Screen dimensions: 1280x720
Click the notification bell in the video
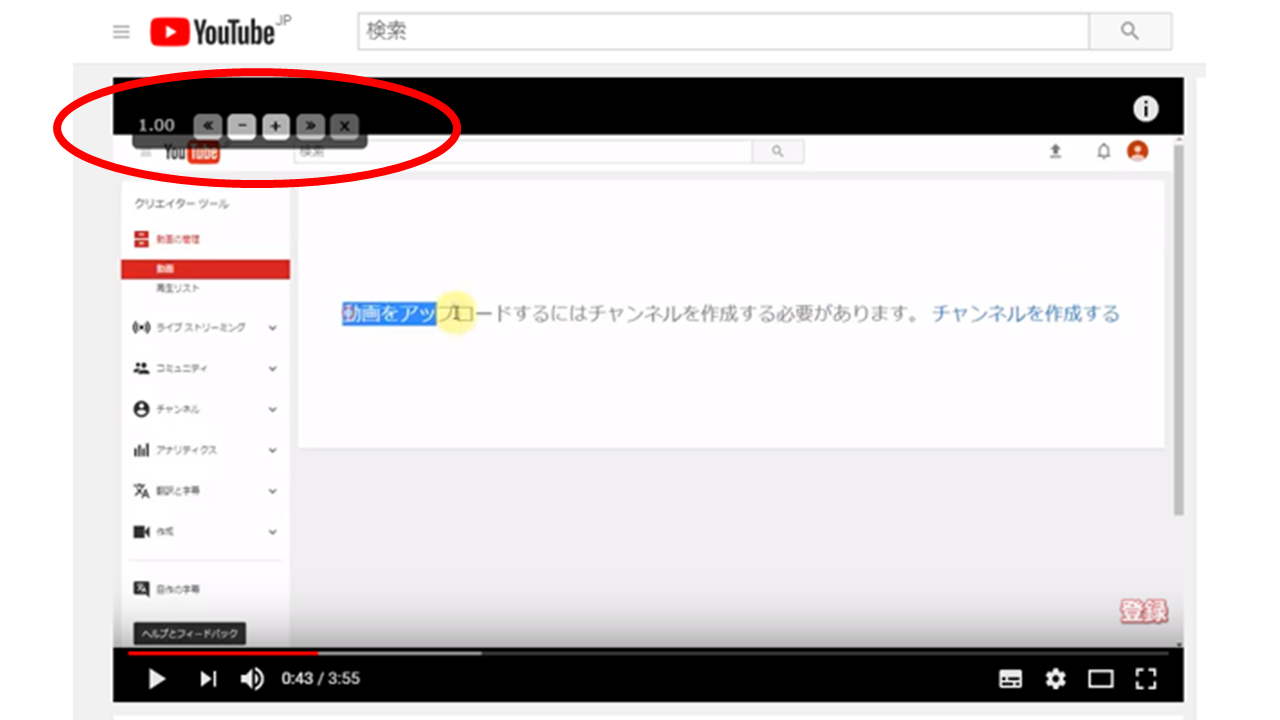pyautogui.click(x=1104, y=152)
